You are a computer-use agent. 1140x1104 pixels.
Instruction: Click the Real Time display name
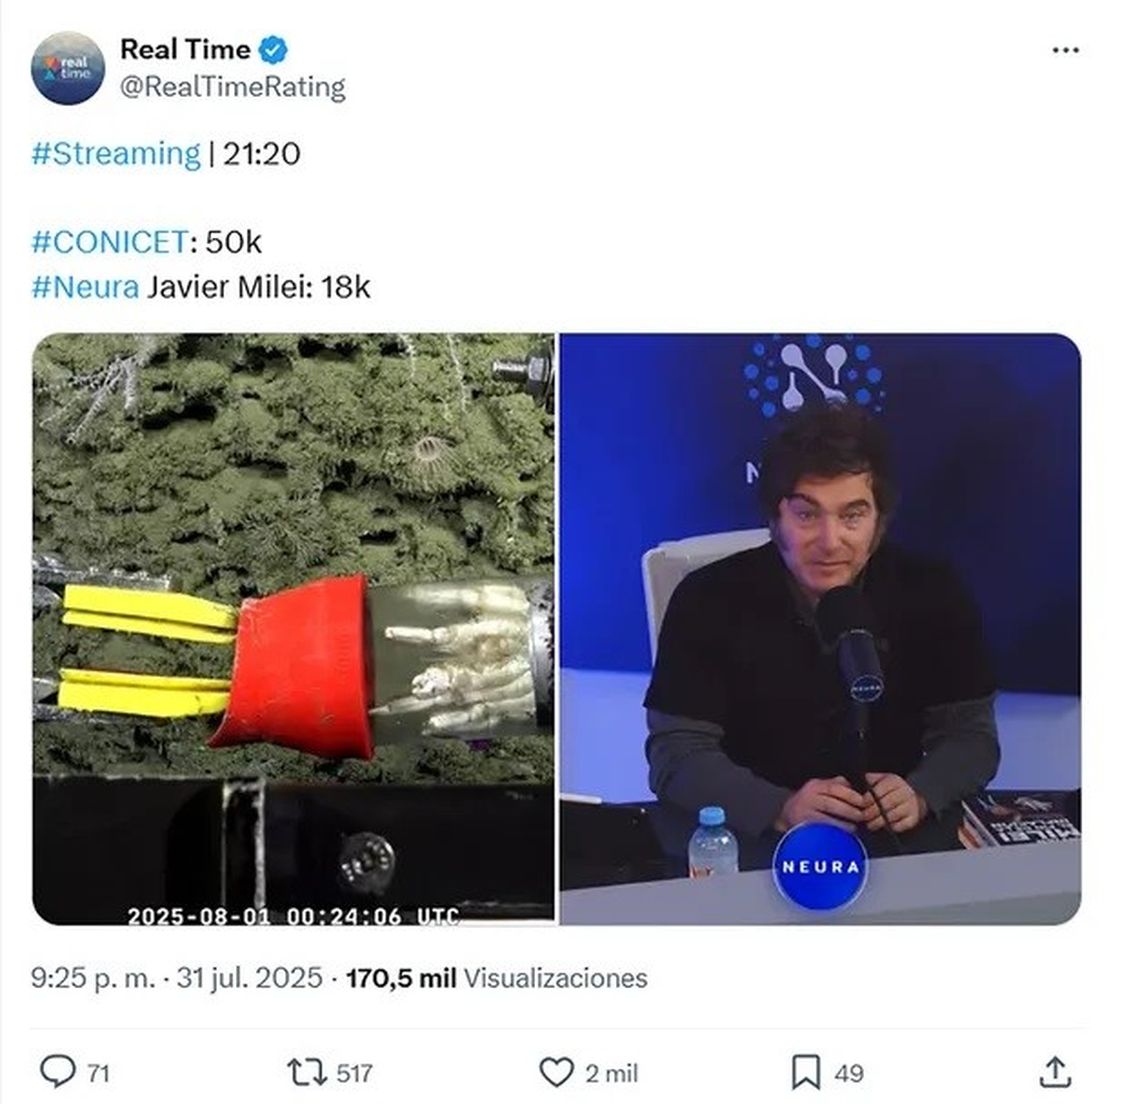point(185,49)
